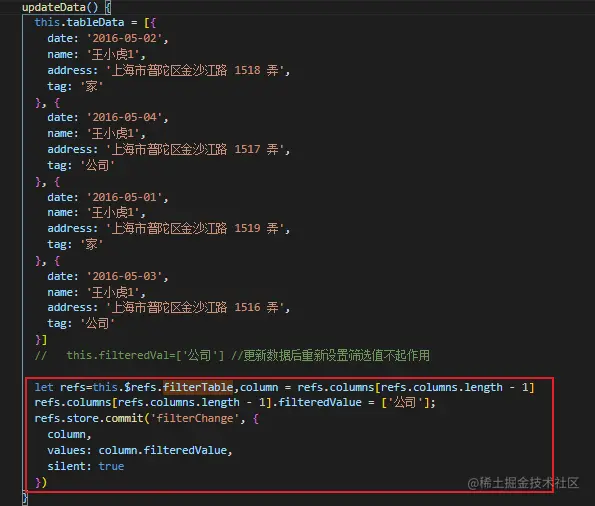Click the values: column.filteredValue line
This screenshot has height=506, width=595.
click(x=140, y=450)
